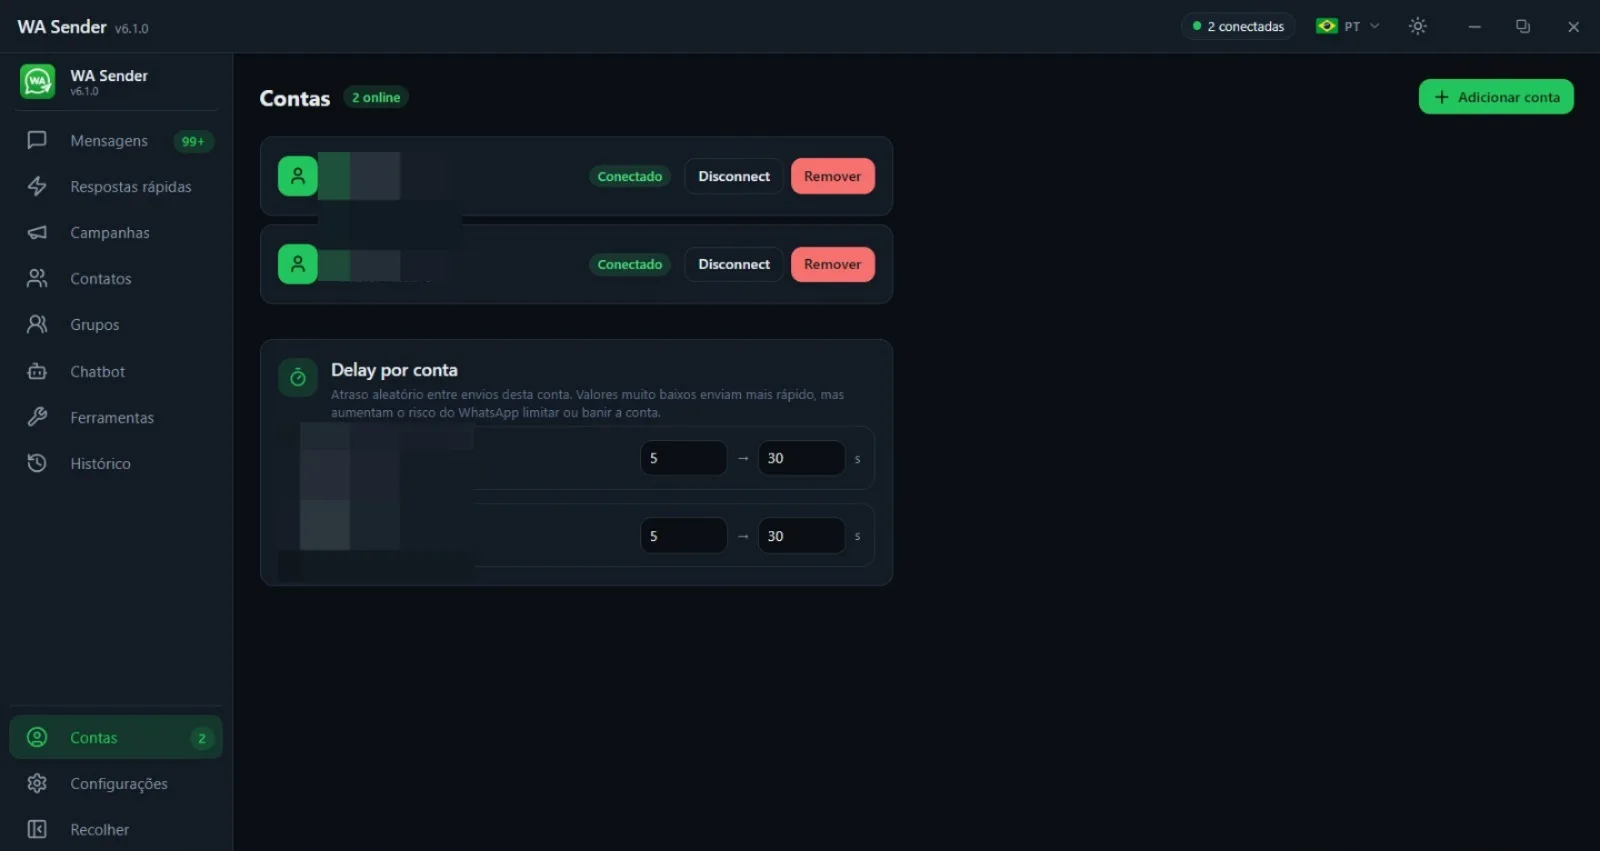Click the Contas page heading
1600x851 pixels.
[x=295, y=98]
